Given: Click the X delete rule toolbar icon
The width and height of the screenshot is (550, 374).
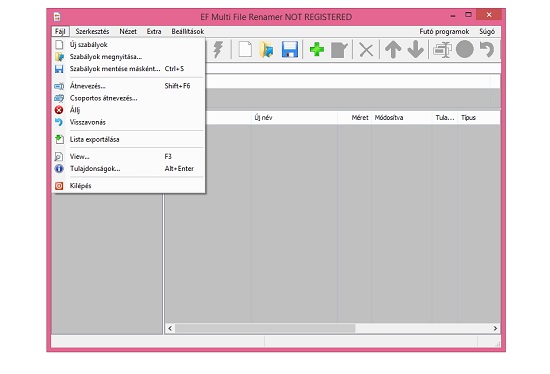Looking at the screenshot, I should coord(366,50).
